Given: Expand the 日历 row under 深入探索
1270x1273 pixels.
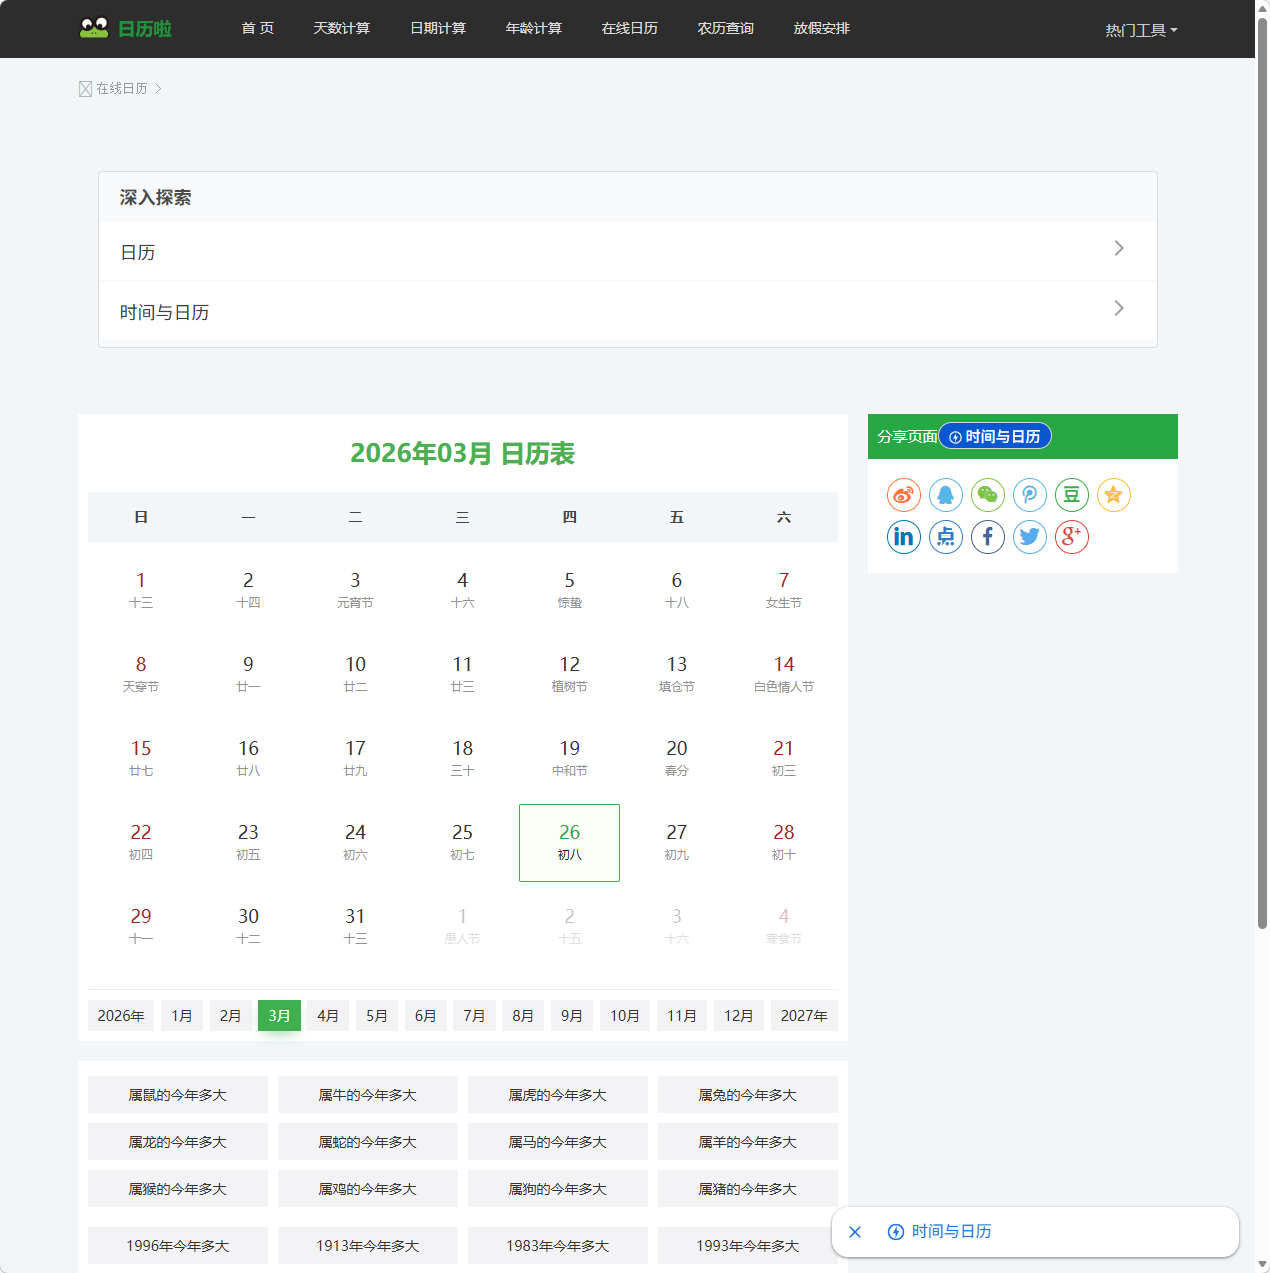Looking at the screenshot, I should coord(627,251).
